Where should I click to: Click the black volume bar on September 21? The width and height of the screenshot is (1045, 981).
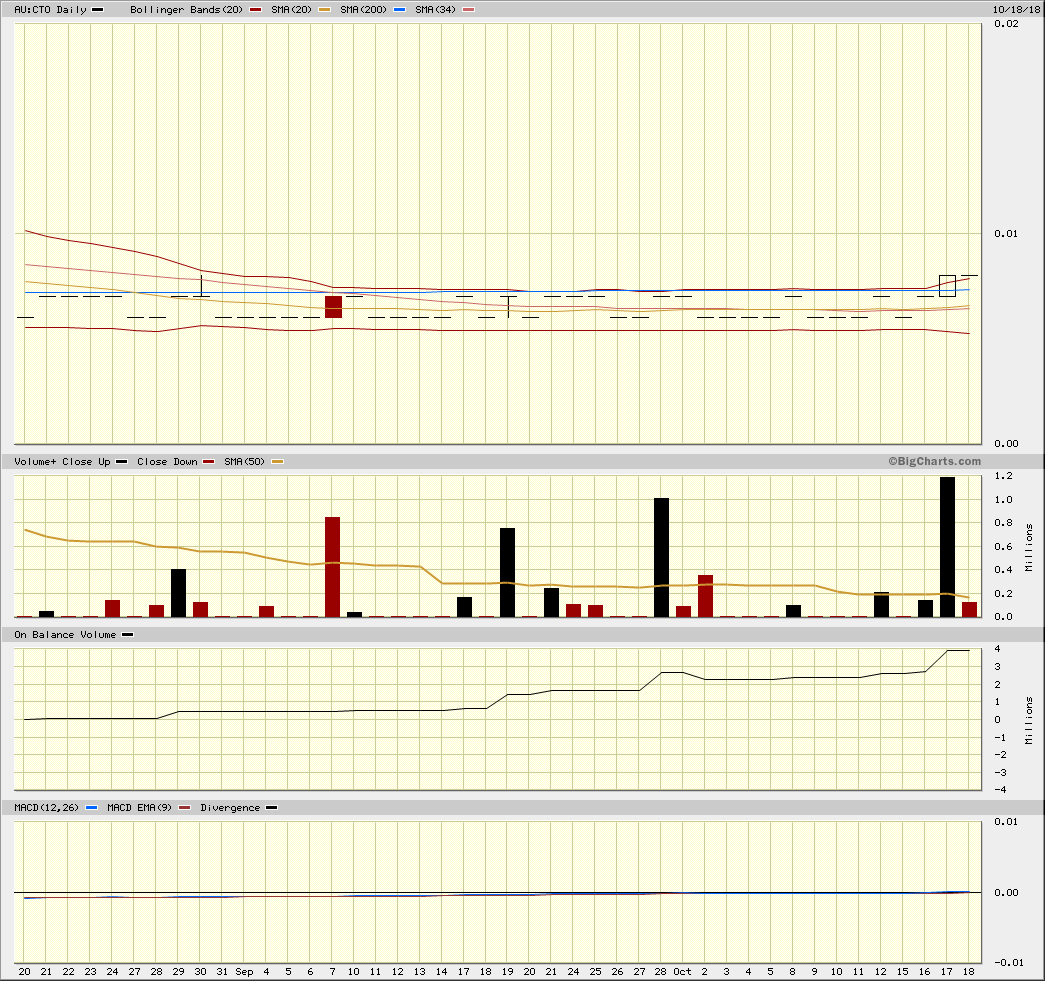[551, 602]
